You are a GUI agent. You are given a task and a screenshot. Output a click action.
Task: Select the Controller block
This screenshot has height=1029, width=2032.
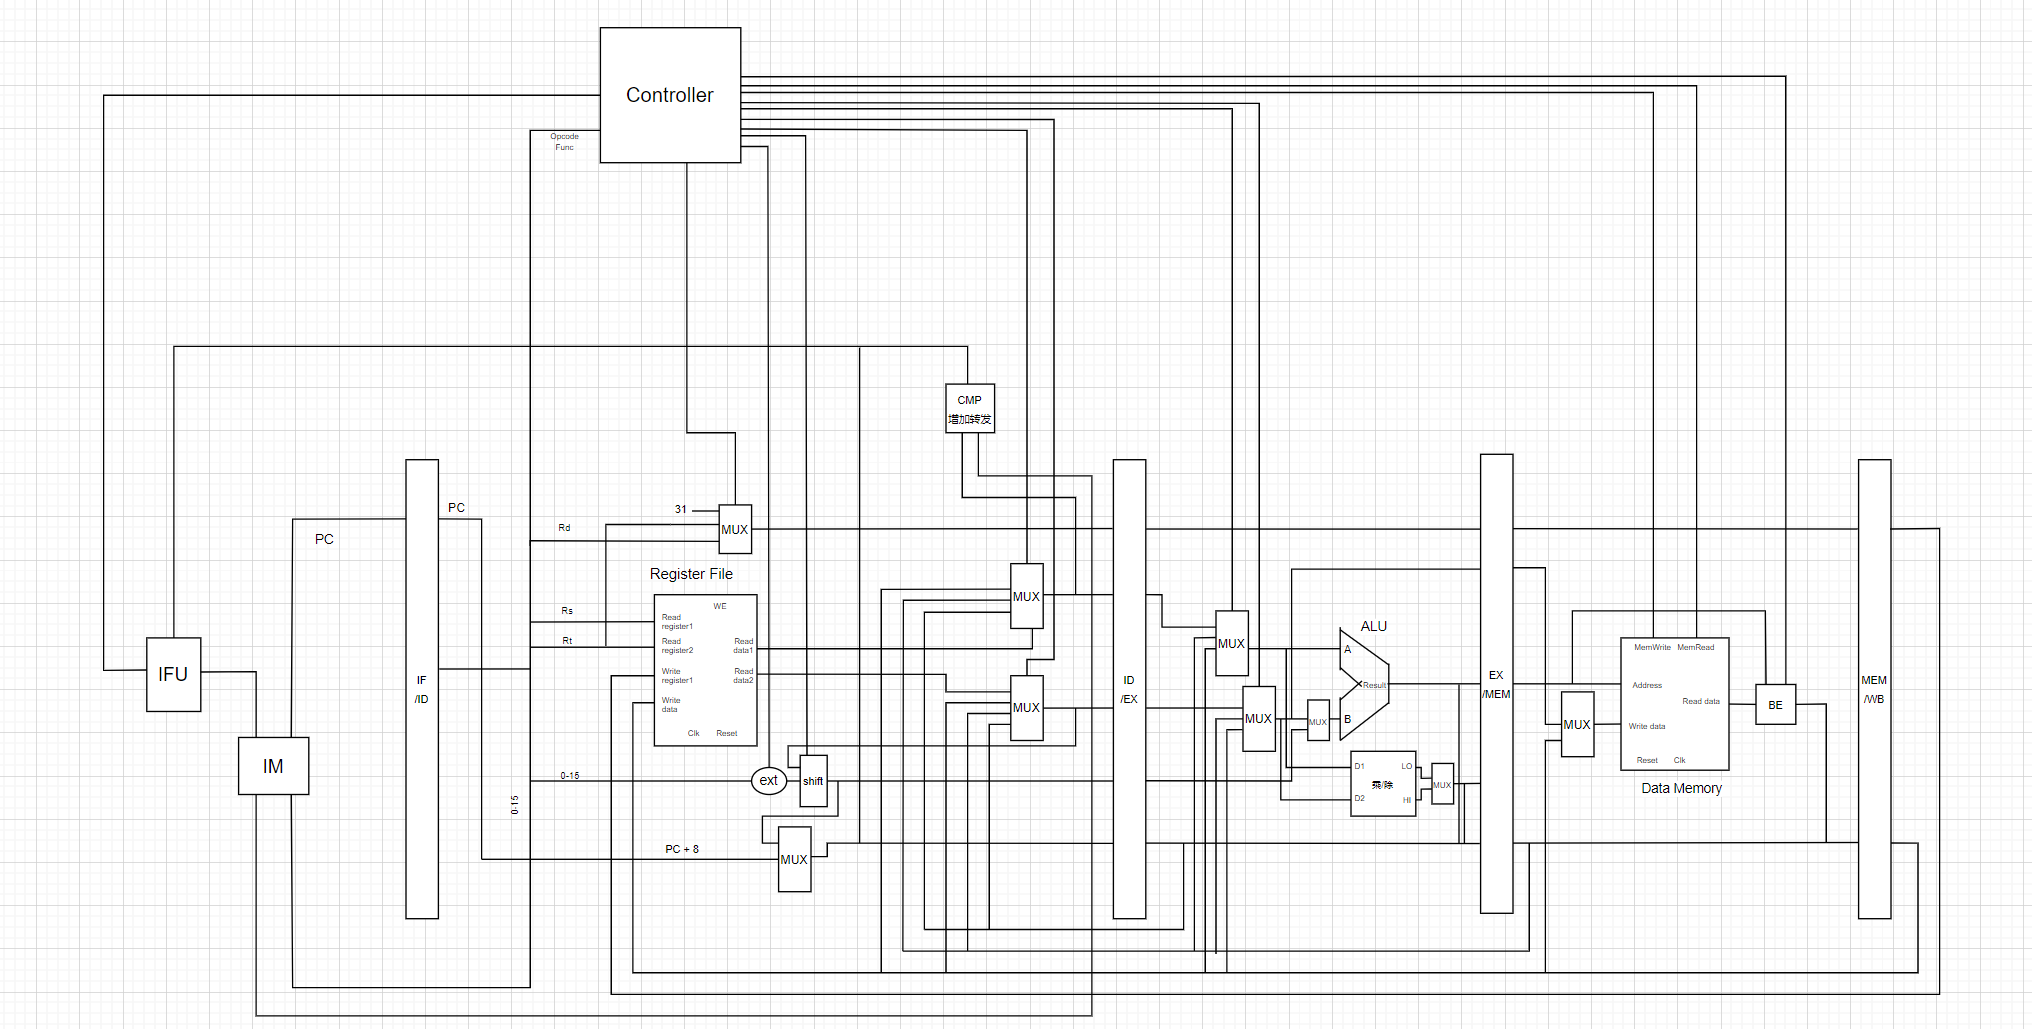(x=670, y=95)
